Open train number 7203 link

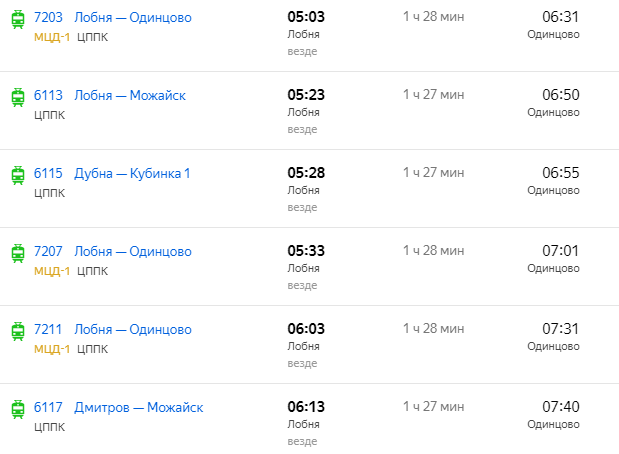48,17
